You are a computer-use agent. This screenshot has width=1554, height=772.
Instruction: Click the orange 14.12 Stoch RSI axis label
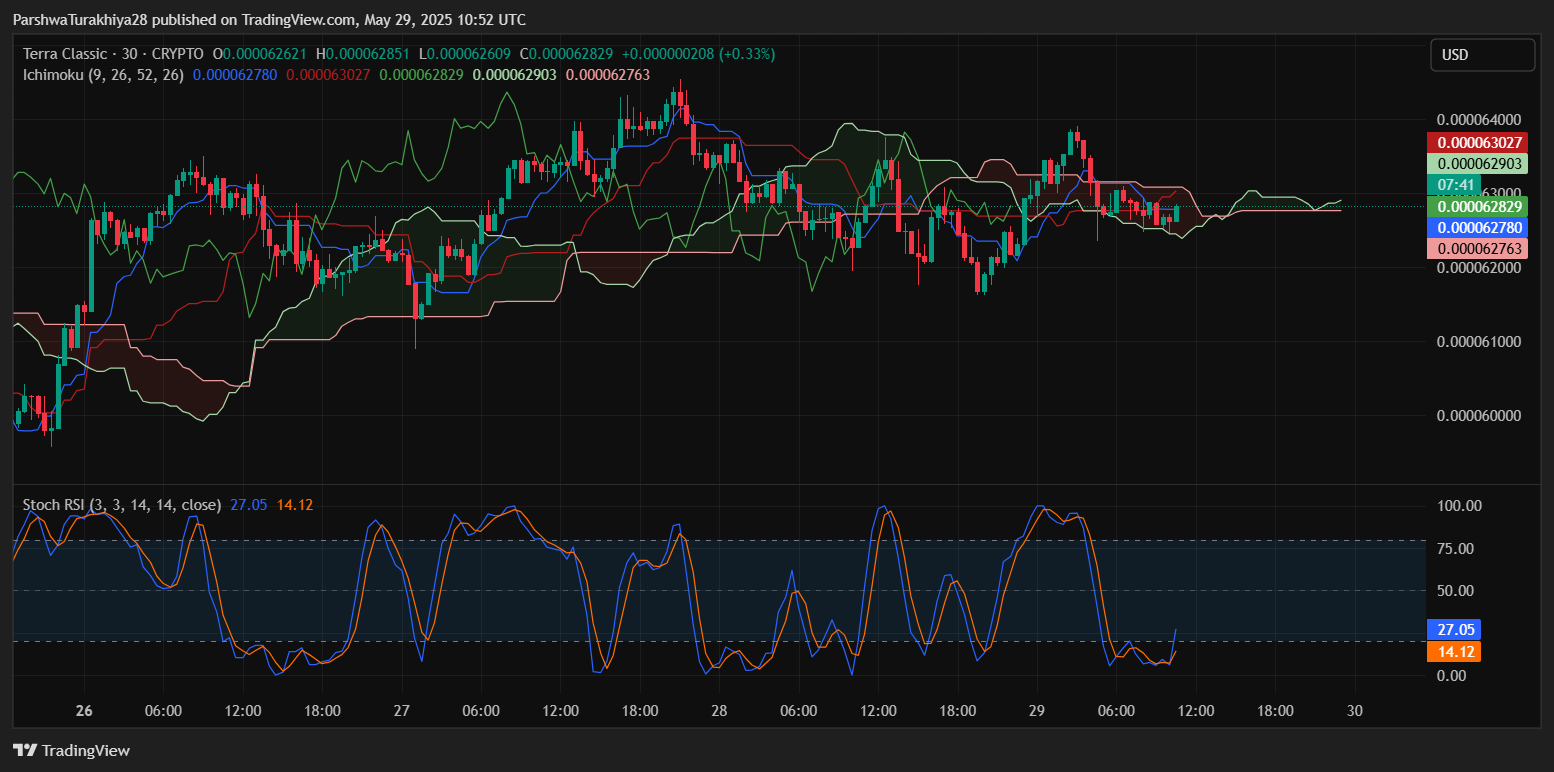pyautogui.click(x=1453, y=652)
